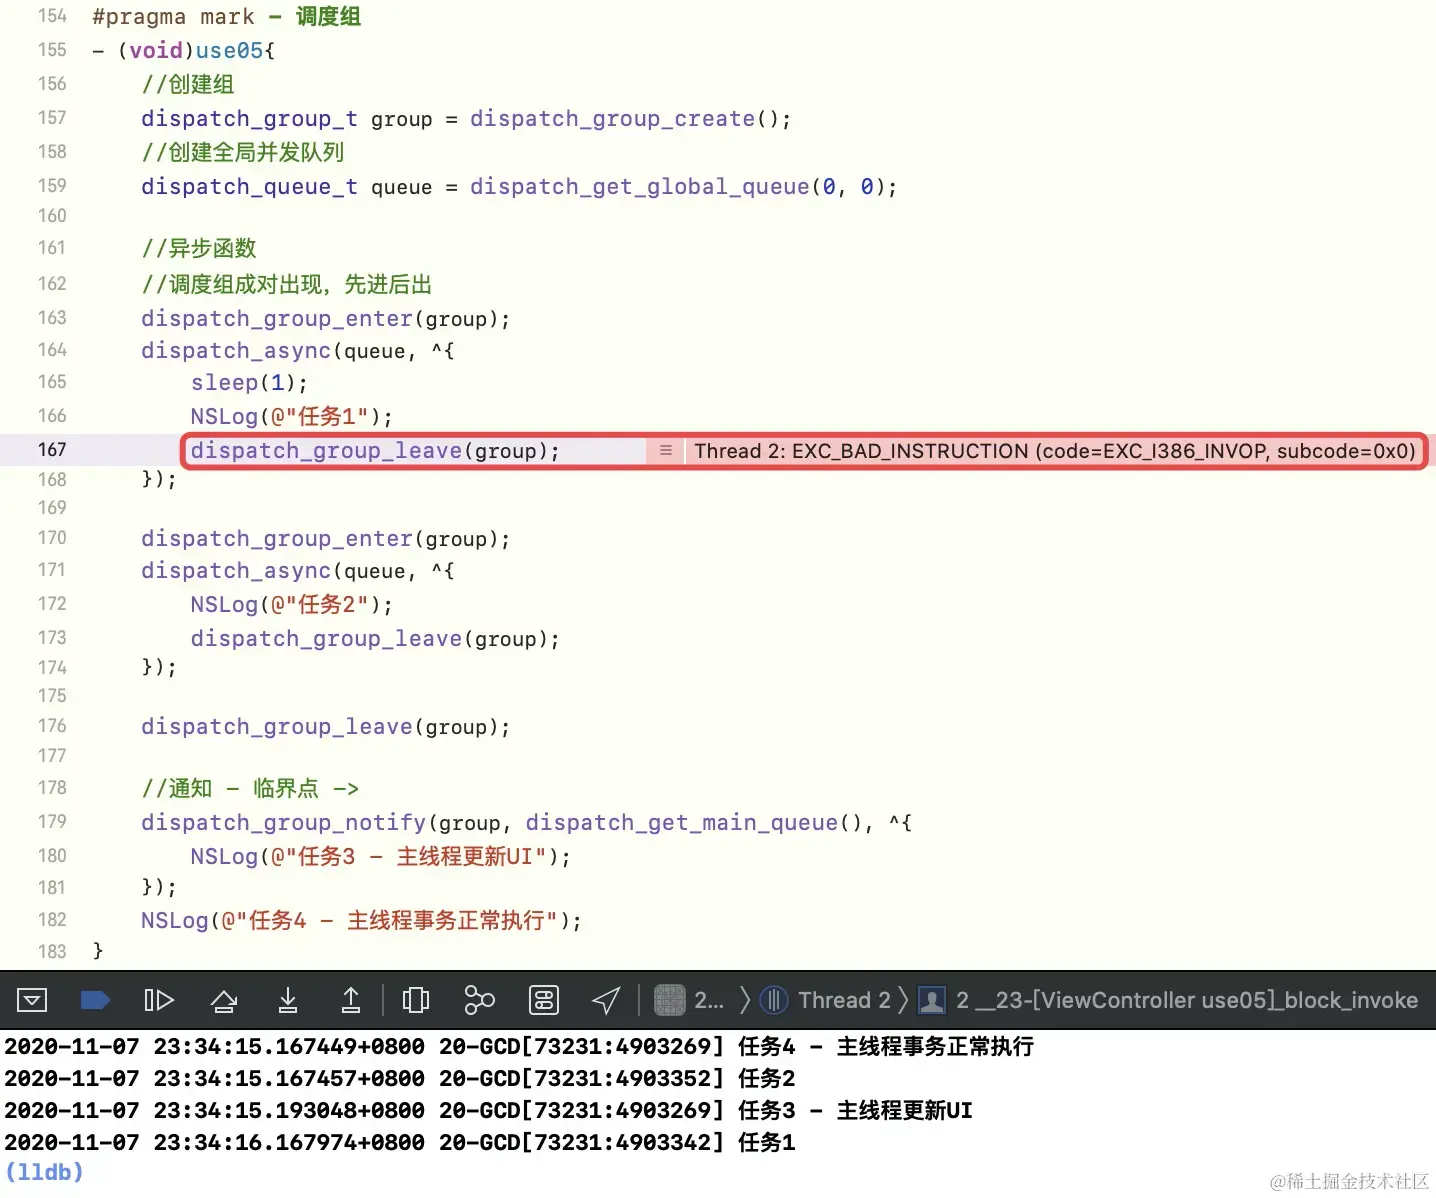The width and height of the screenshot is (1436, 1198).
Task: Open the Thread 2 jump bar item
Action: (844, 1000)
